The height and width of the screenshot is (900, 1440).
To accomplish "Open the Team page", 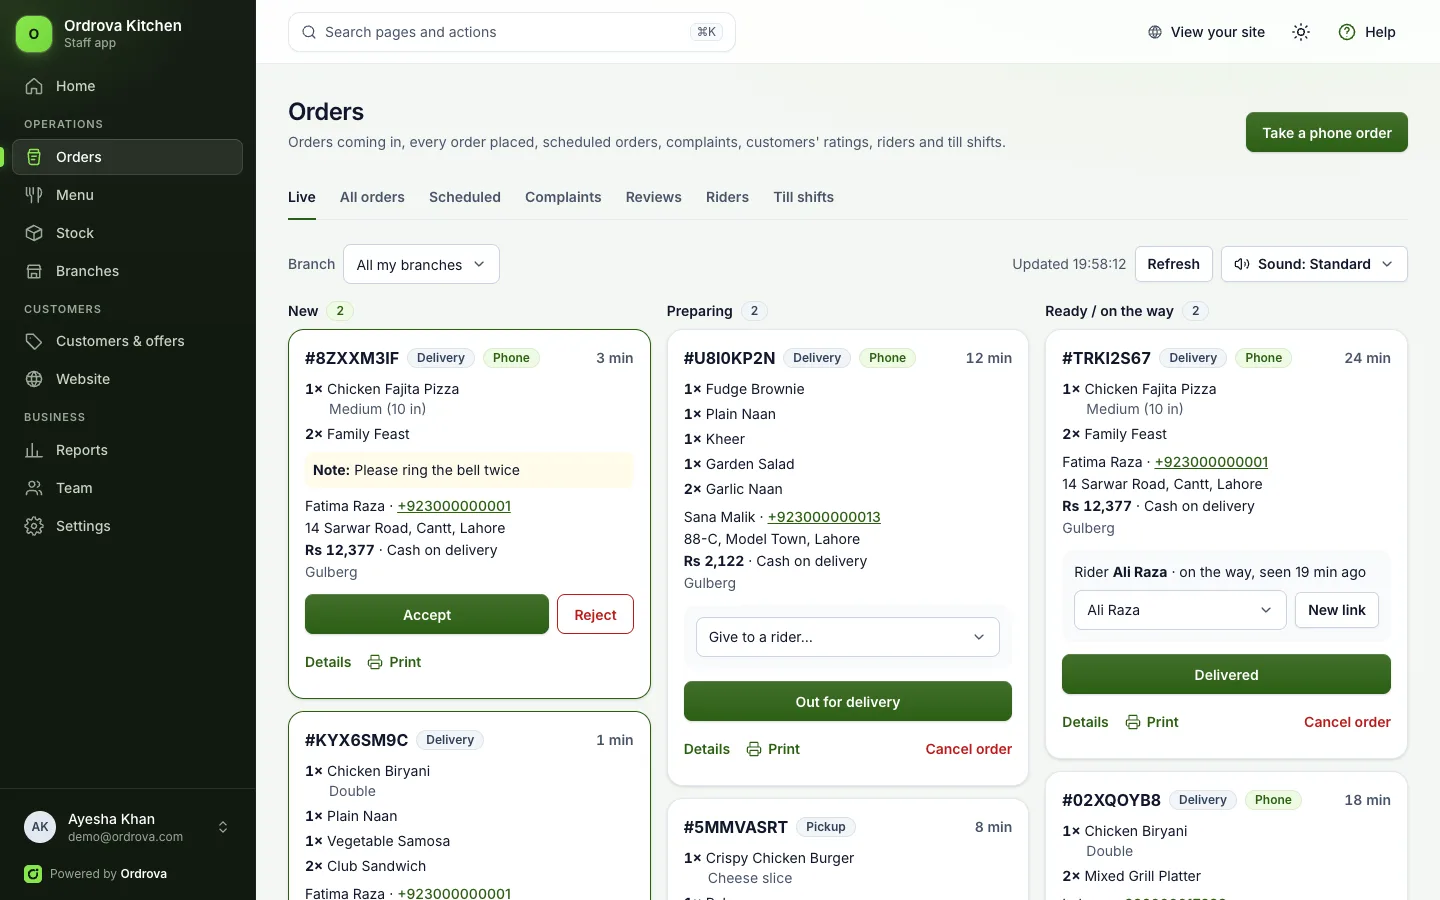I will 127,488.
